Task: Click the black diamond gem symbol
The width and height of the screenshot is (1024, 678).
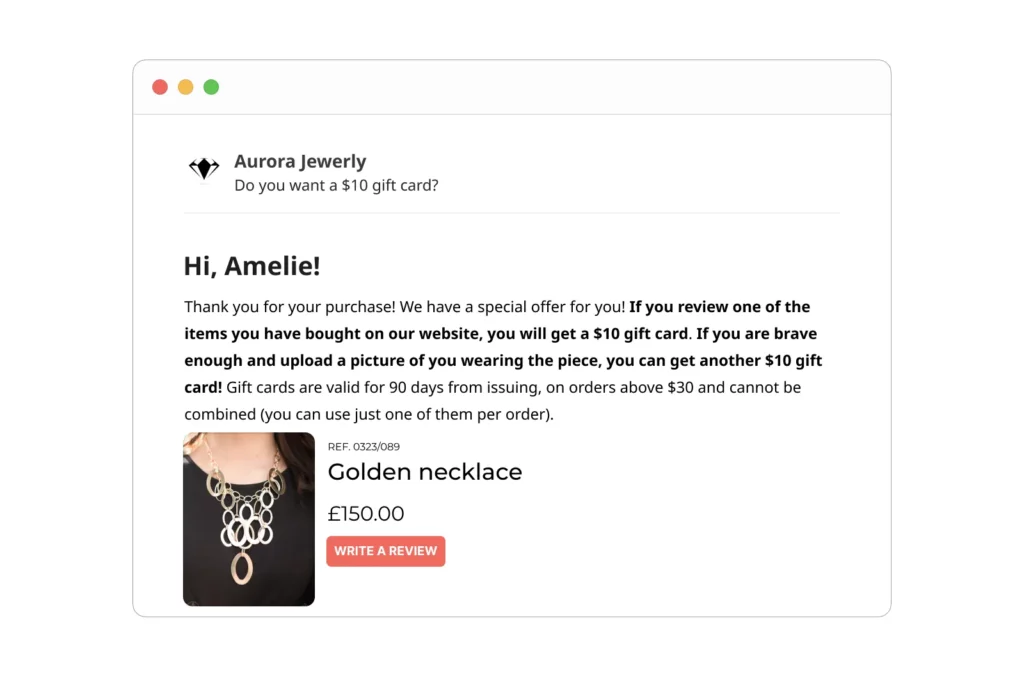Action: click(203, 168)
